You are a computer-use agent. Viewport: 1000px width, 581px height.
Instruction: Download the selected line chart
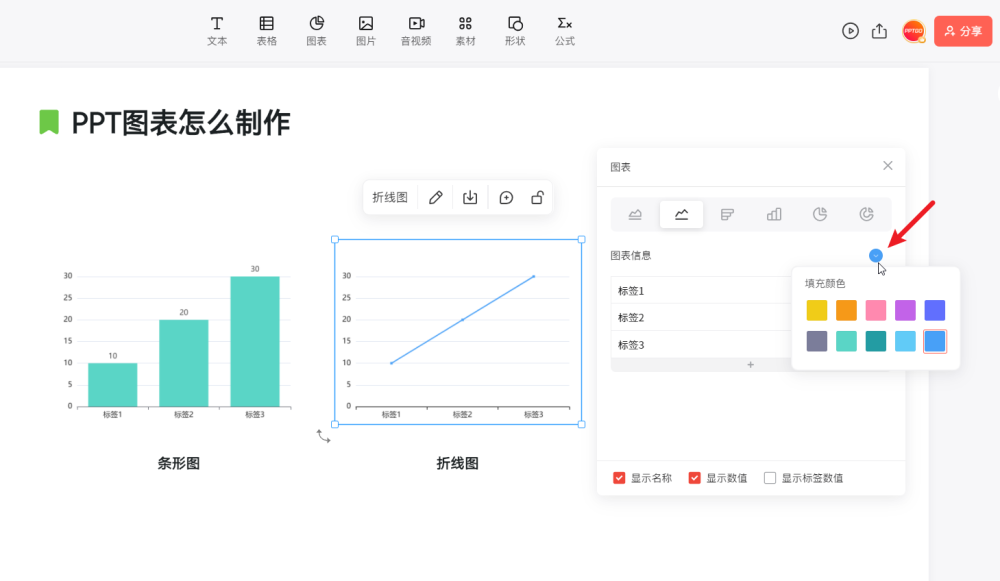[470, 197]
